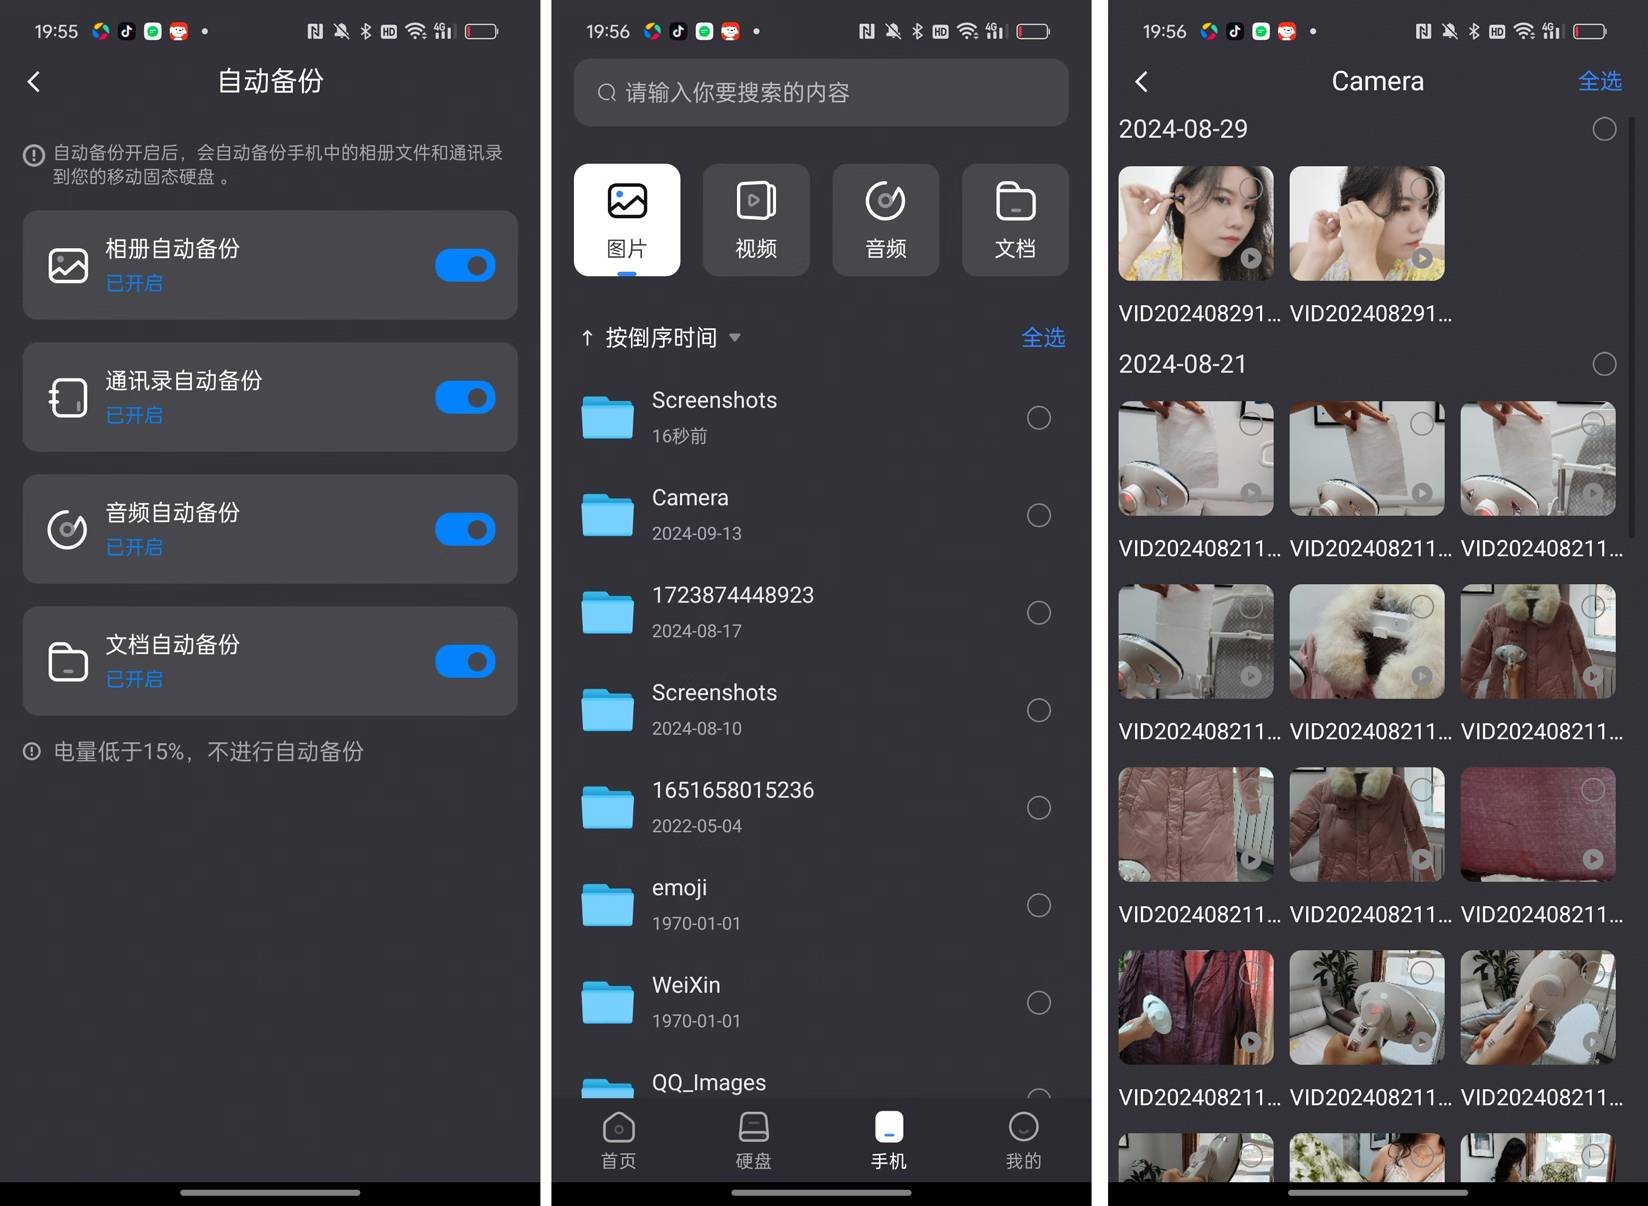Tap the 我的 profile icon in bottom navigation
The width and height of the screenshot is (1648, 1206).
(1023, 1128)
